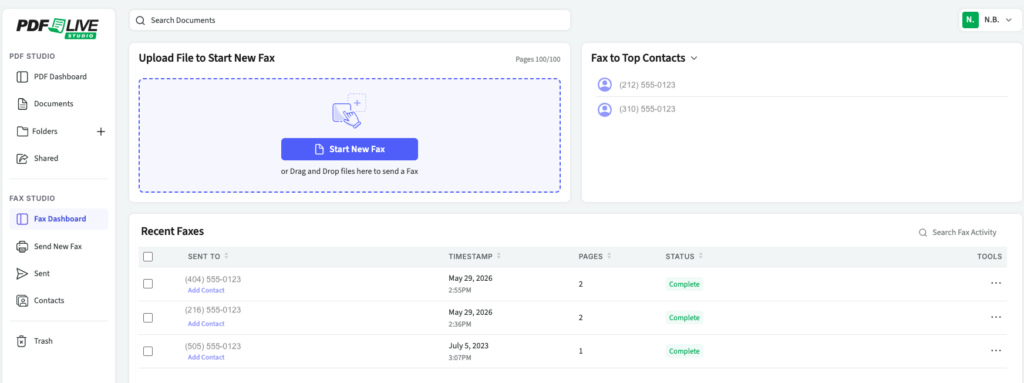Screen dimensions: 1024x383
Task: Add Contact for (505) 555-0123
Action: [206, 358]
